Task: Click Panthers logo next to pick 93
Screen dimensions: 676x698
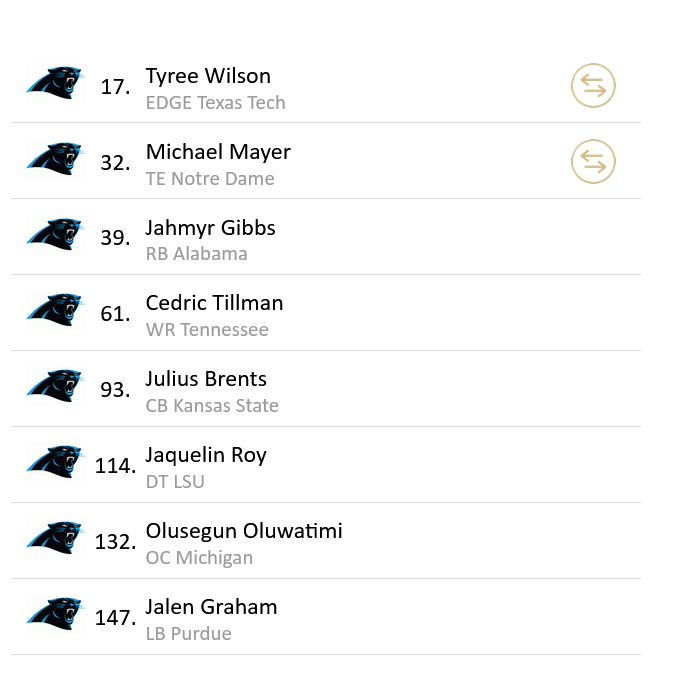Action: [x=55, y=387]
